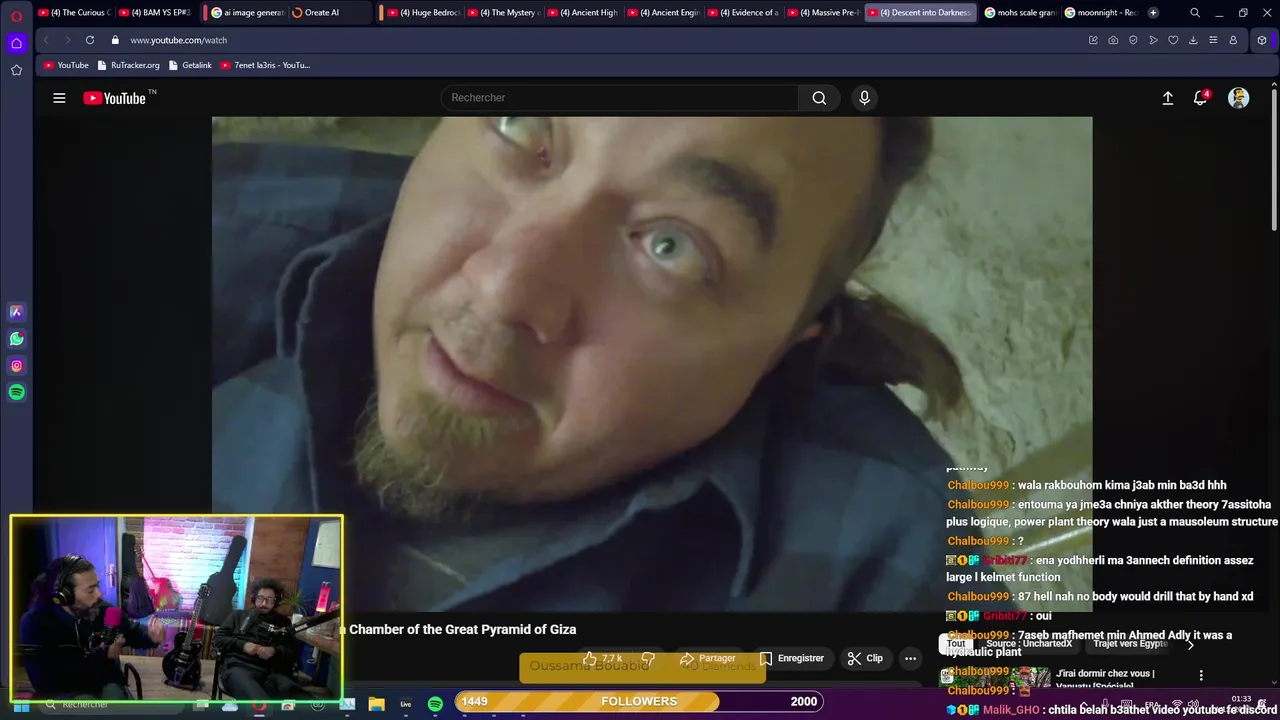Switch to 'ai image generat' tab
This screenshot has width=1280, height=720.
(x=247, y=13)
